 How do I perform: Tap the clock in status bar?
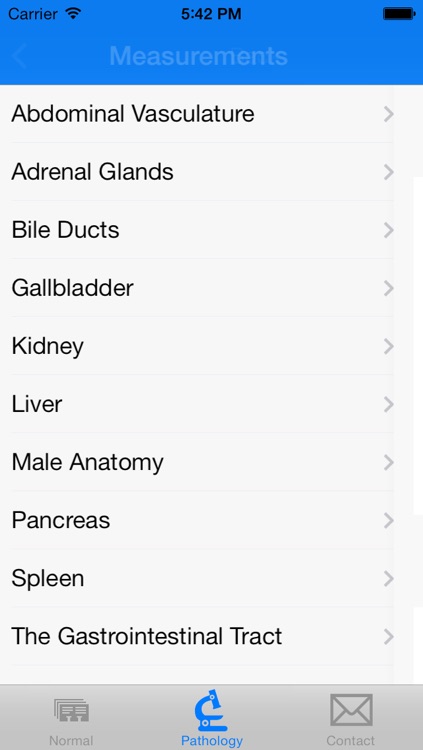click(x=211, y=14)
